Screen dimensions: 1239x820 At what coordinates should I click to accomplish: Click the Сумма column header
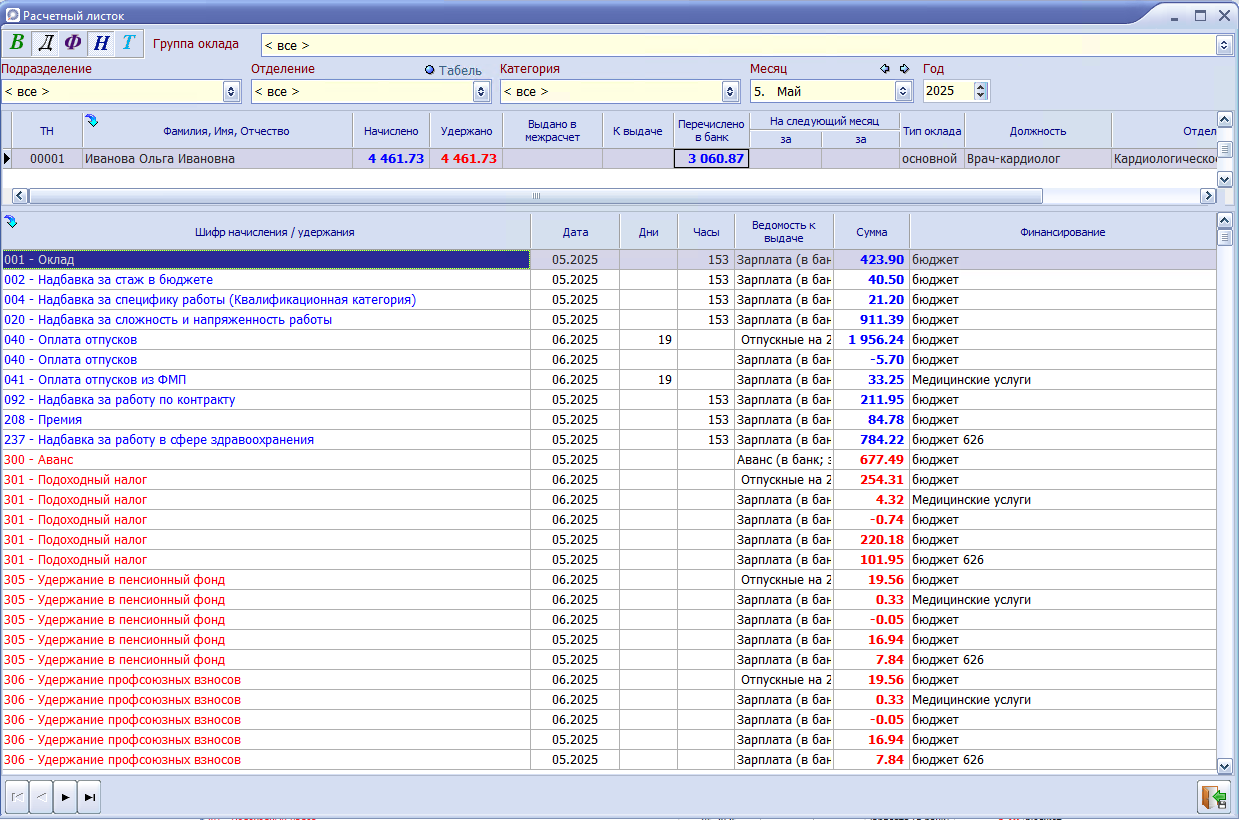[x=871, y=232]
